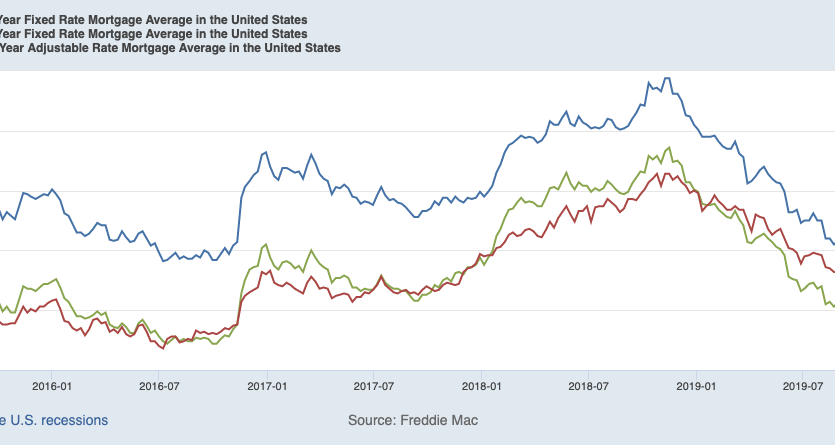Click the 2018-07 x-axis label
Screen dimensions: 835x445
click(588, 385)
